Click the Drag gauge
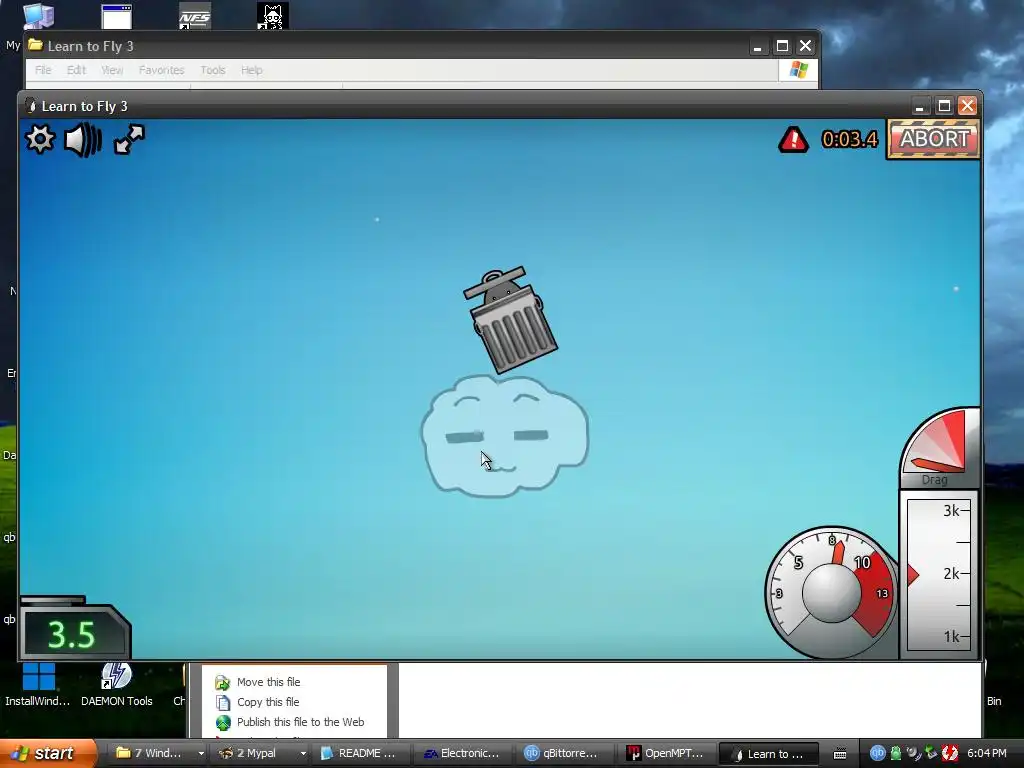The image size is (1024, 768). click(x=939, y=448)
